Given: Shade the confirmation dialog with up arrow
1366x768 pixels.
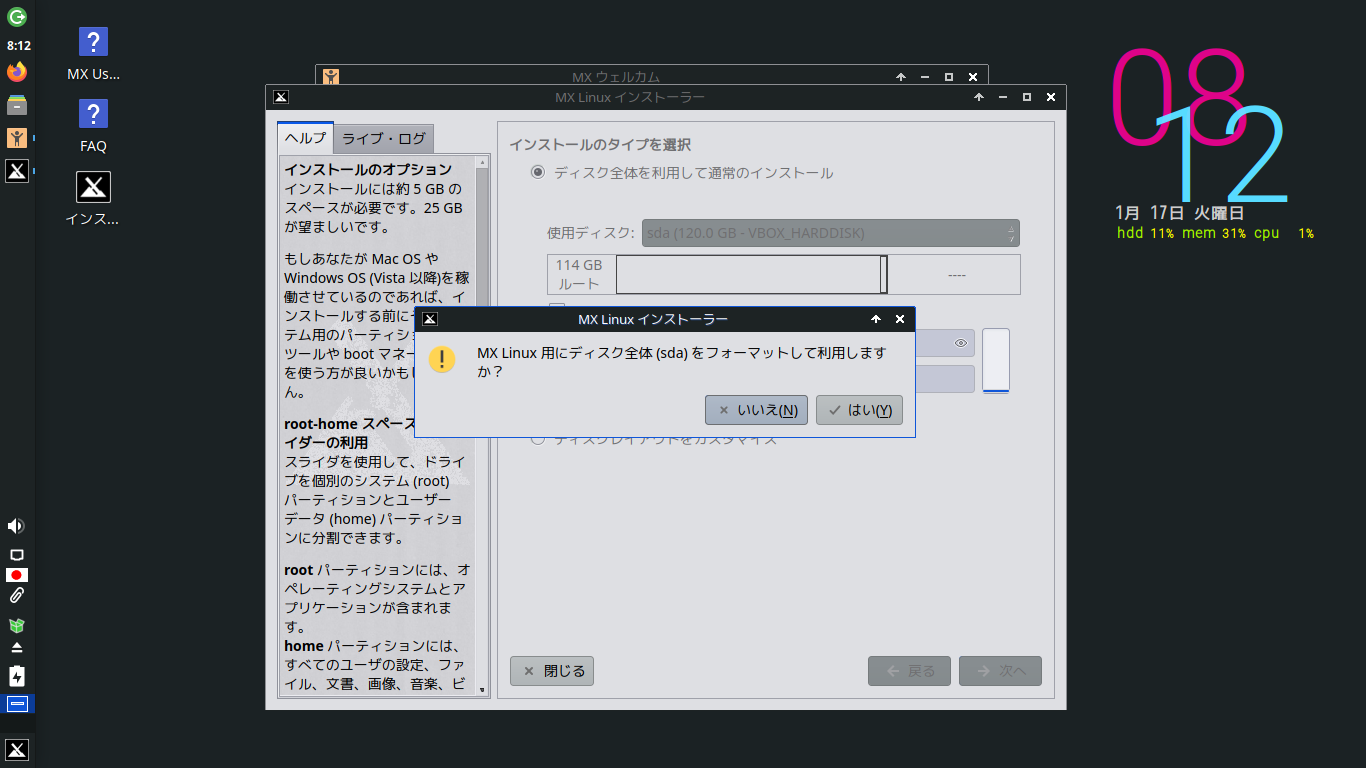Looking at the screenshot, I should [876, 319].
